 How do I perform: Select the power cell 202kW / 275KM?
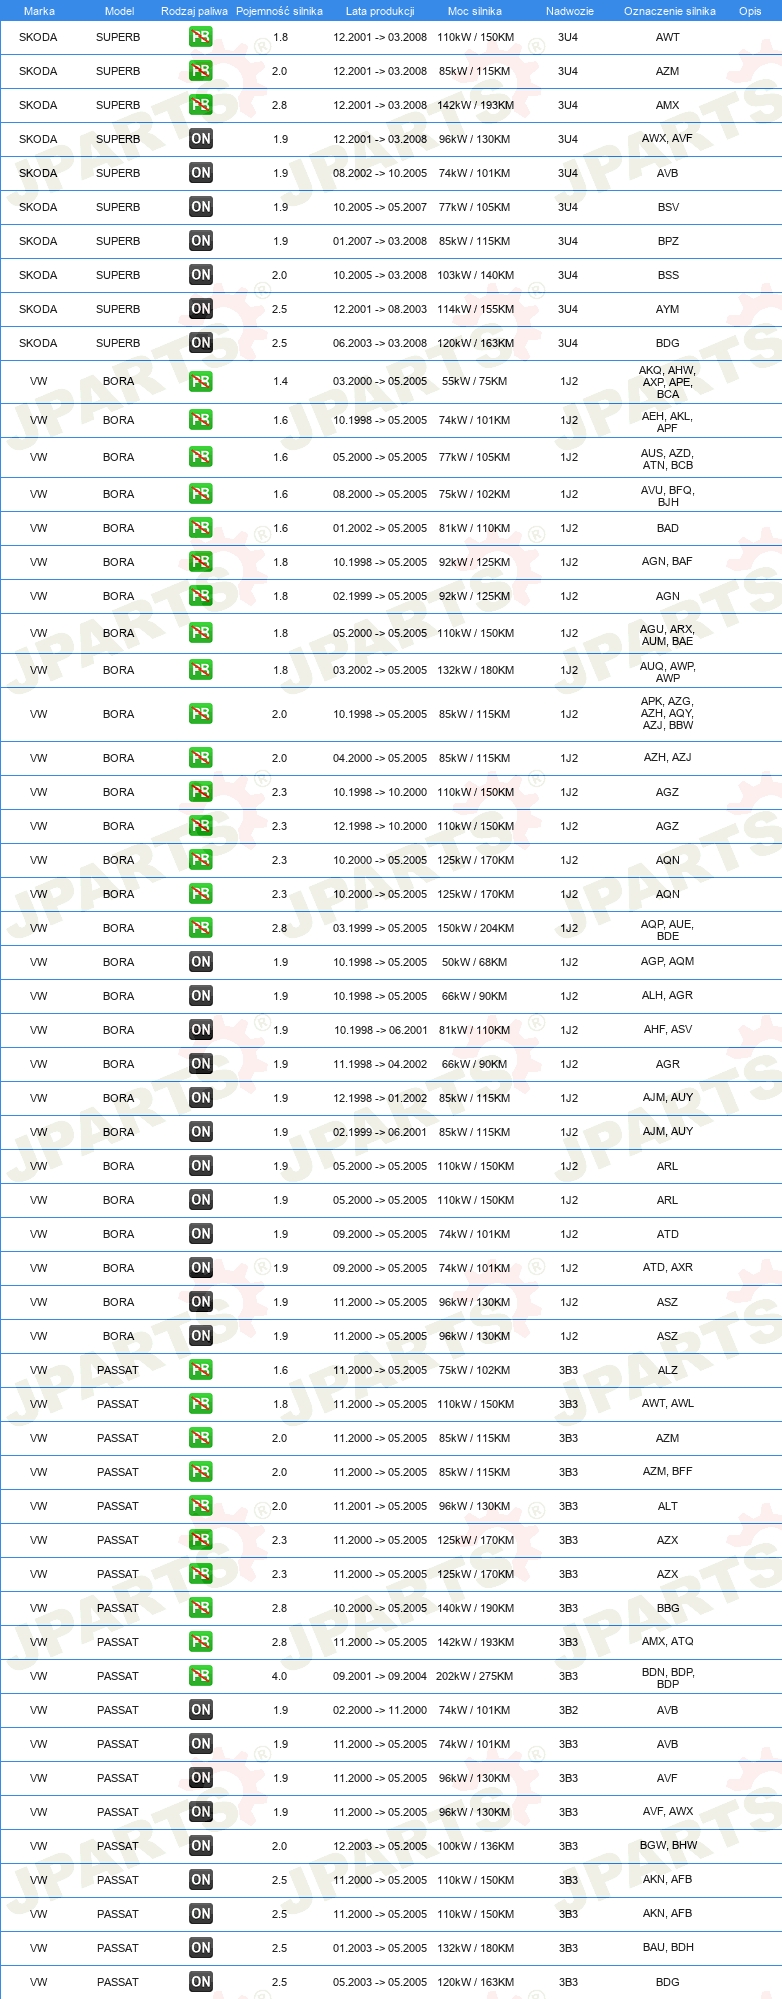point(475,1676)
